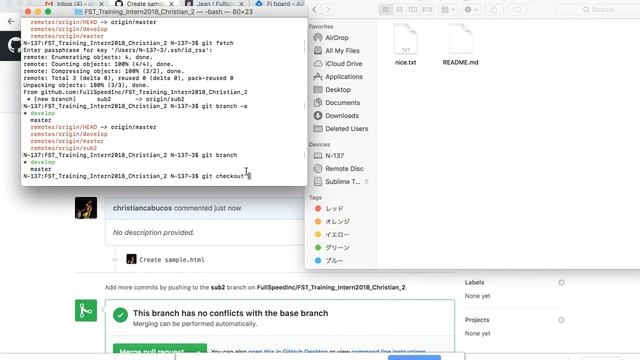Go back in Finder window
This screenshot has width=640, height=360.
pos(315,9)
